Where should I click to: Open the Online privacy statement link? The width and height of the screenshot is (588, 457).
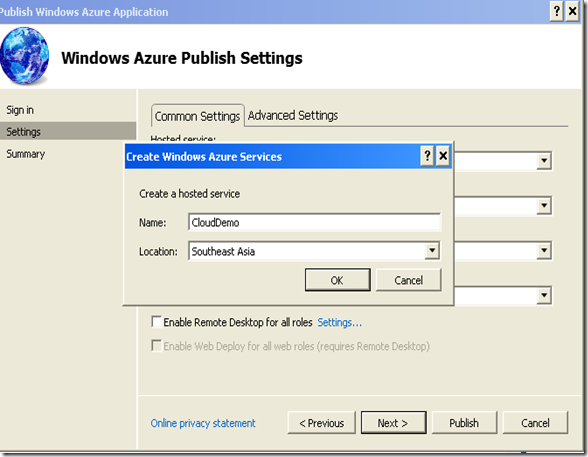203,423
